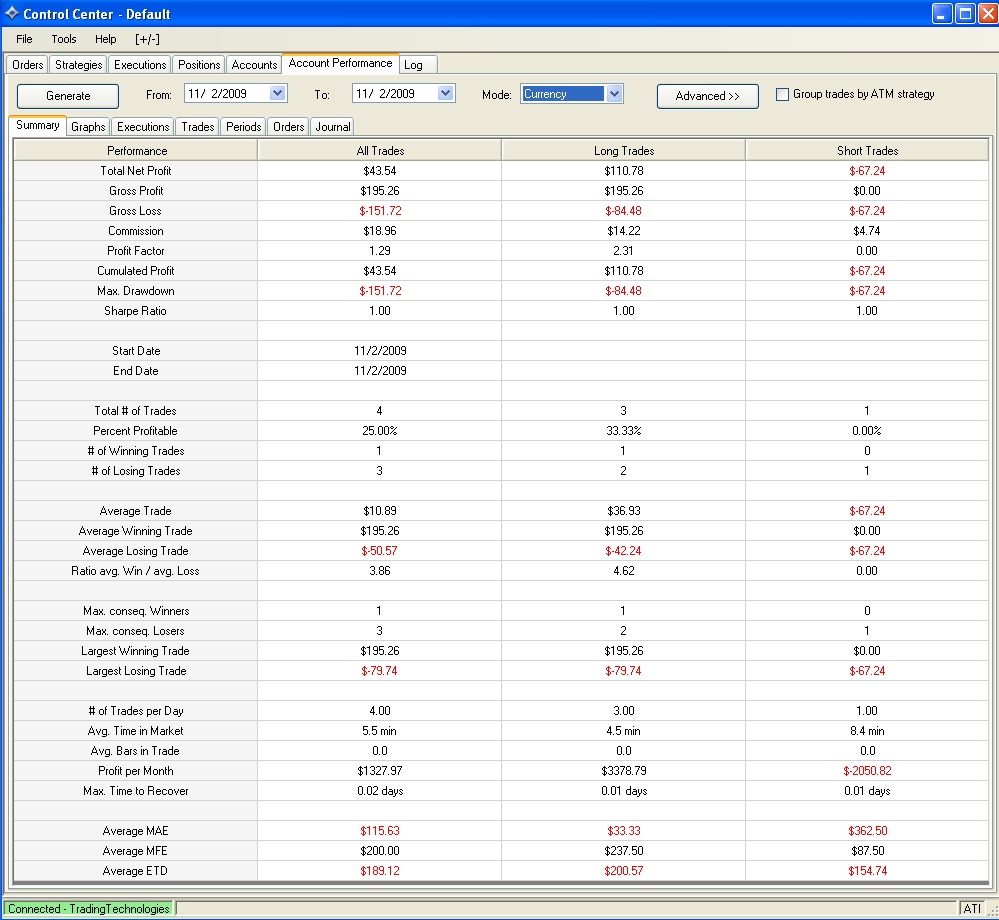Open the Executions sub-tab under Summary row
The height and width of the screenshot is (920, 999).
click(x=143, y=126)
